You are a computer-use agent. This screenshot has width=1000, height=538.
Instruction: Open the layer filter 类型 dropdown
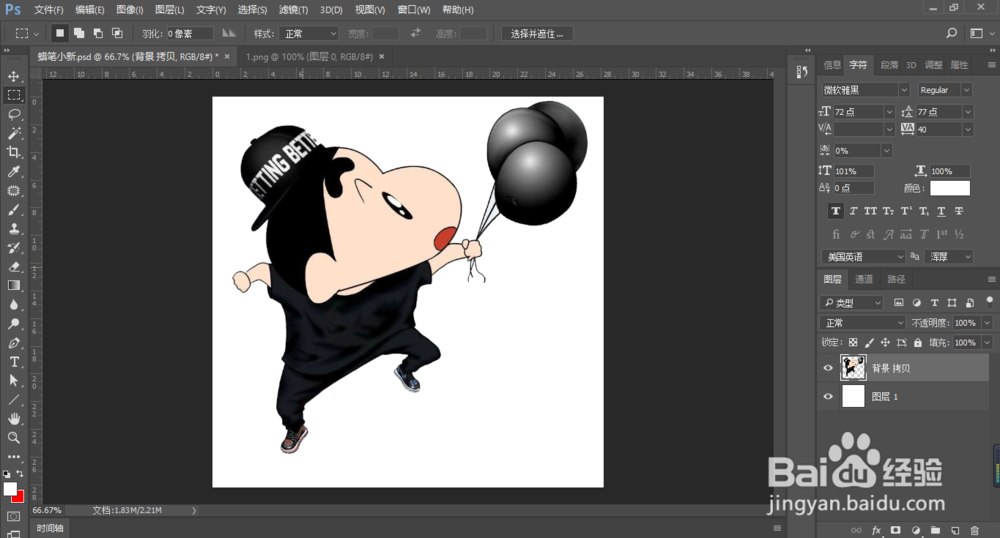(x=851, y=303)
